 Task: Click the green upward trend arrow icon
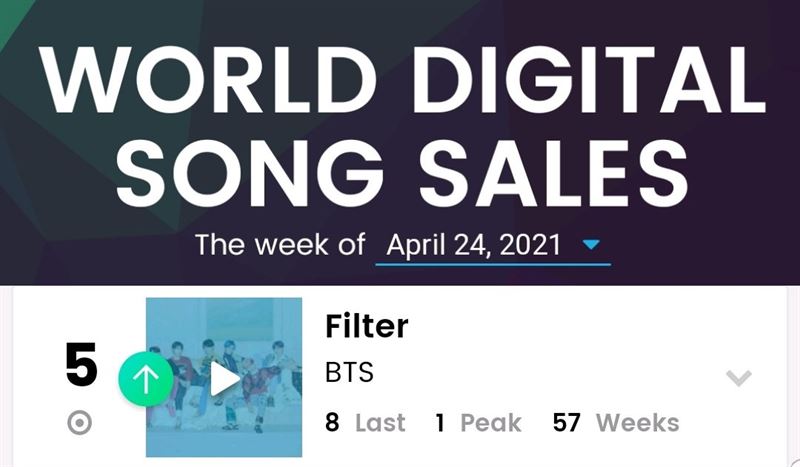coord(146,379)
